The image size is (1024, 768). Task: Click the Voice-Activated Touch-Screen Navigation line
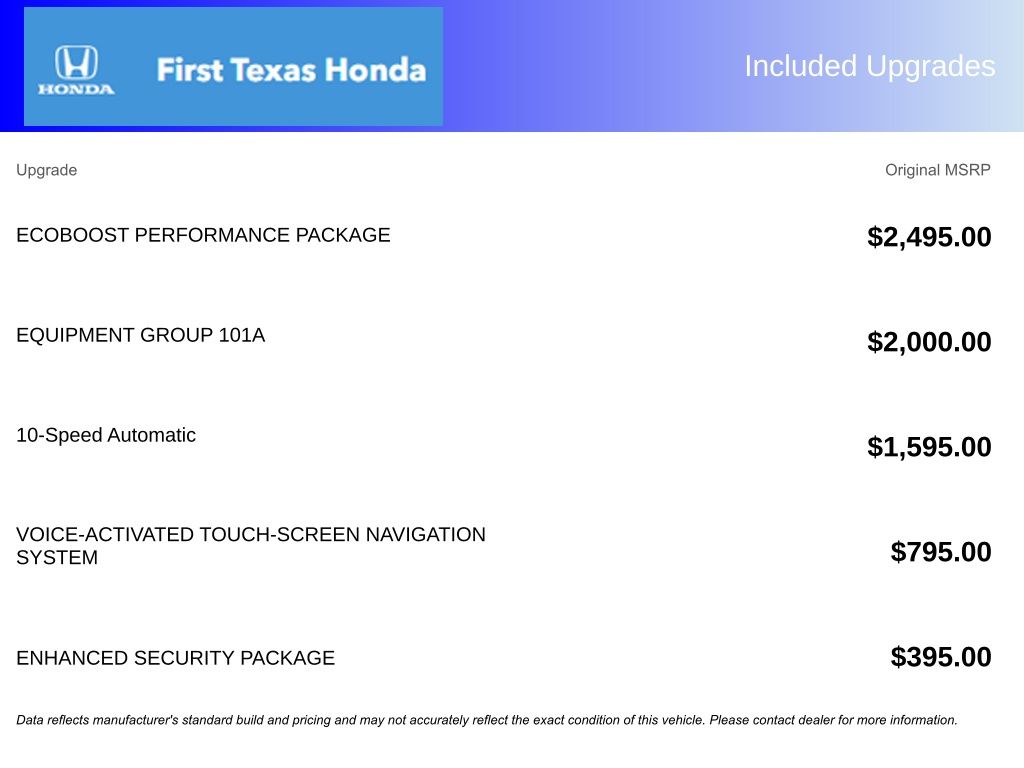(251, 534)
